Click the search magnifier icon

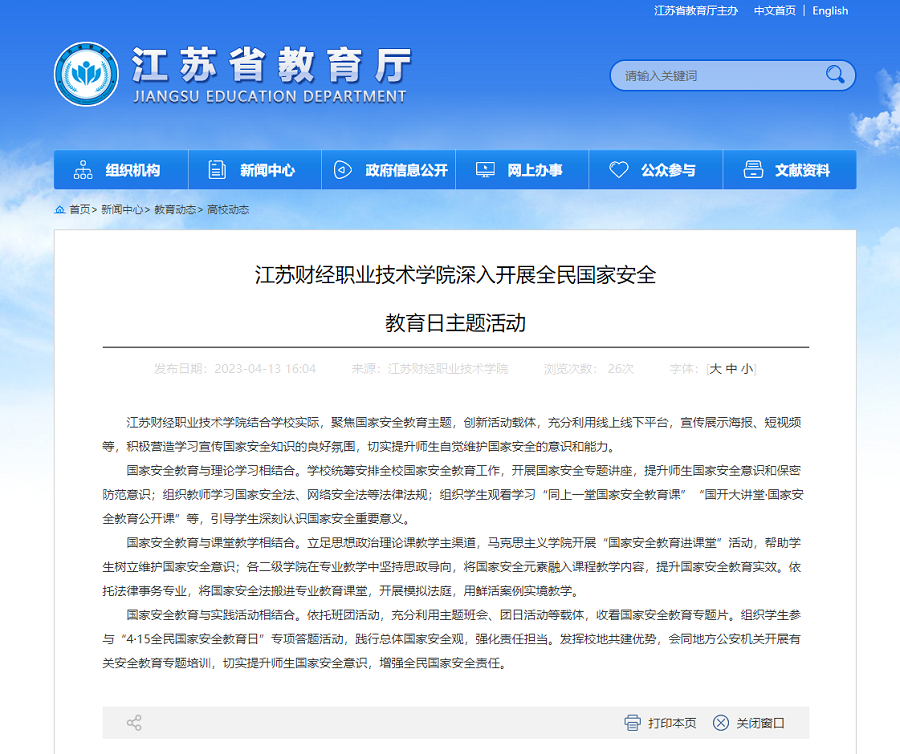pyautogui.click(x=835, y=75)
